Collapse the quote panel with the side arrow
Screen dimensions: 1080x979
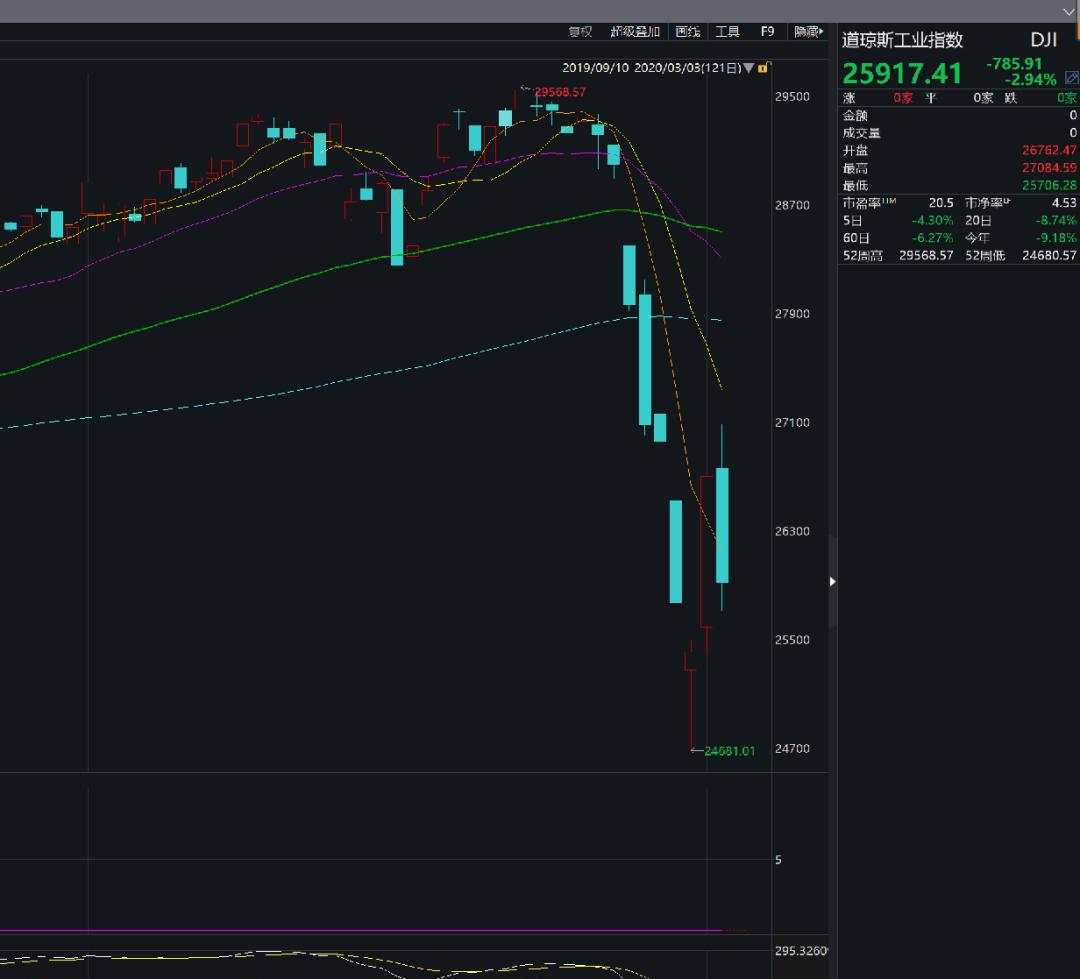tap(833, 581)
